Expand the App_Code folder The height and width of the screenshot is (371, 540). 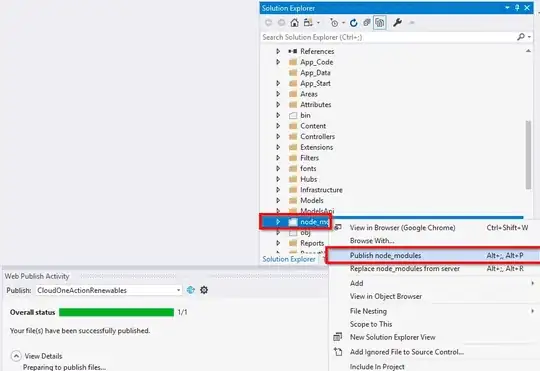(278, 62)
